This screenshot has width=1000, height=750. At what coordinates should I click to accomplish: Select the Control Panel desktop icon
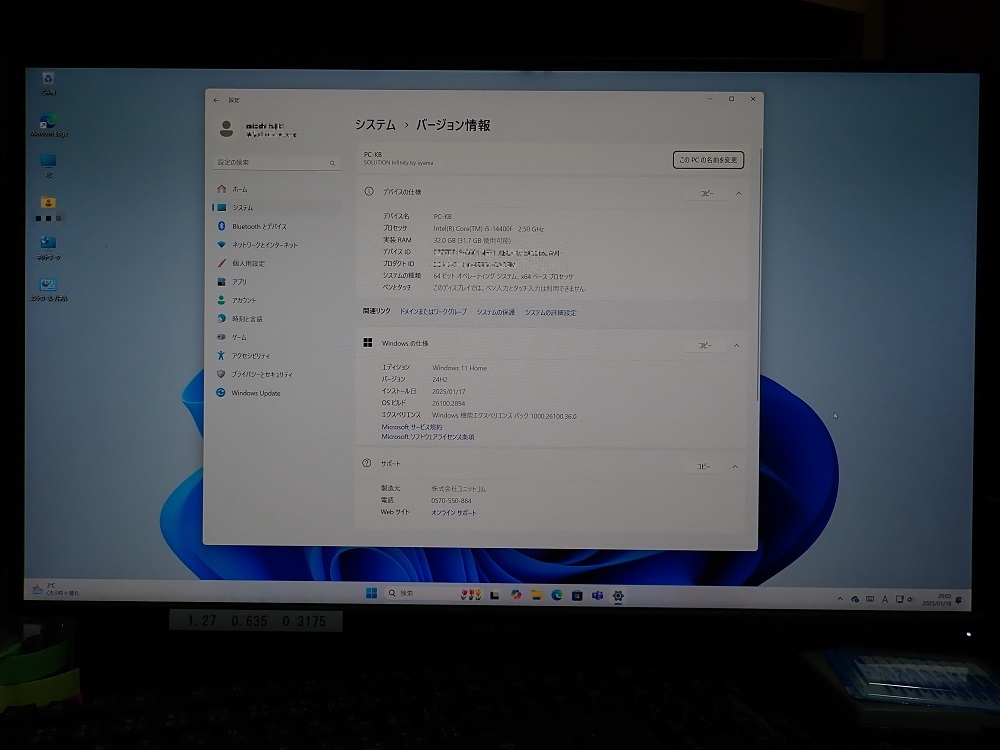48,289
